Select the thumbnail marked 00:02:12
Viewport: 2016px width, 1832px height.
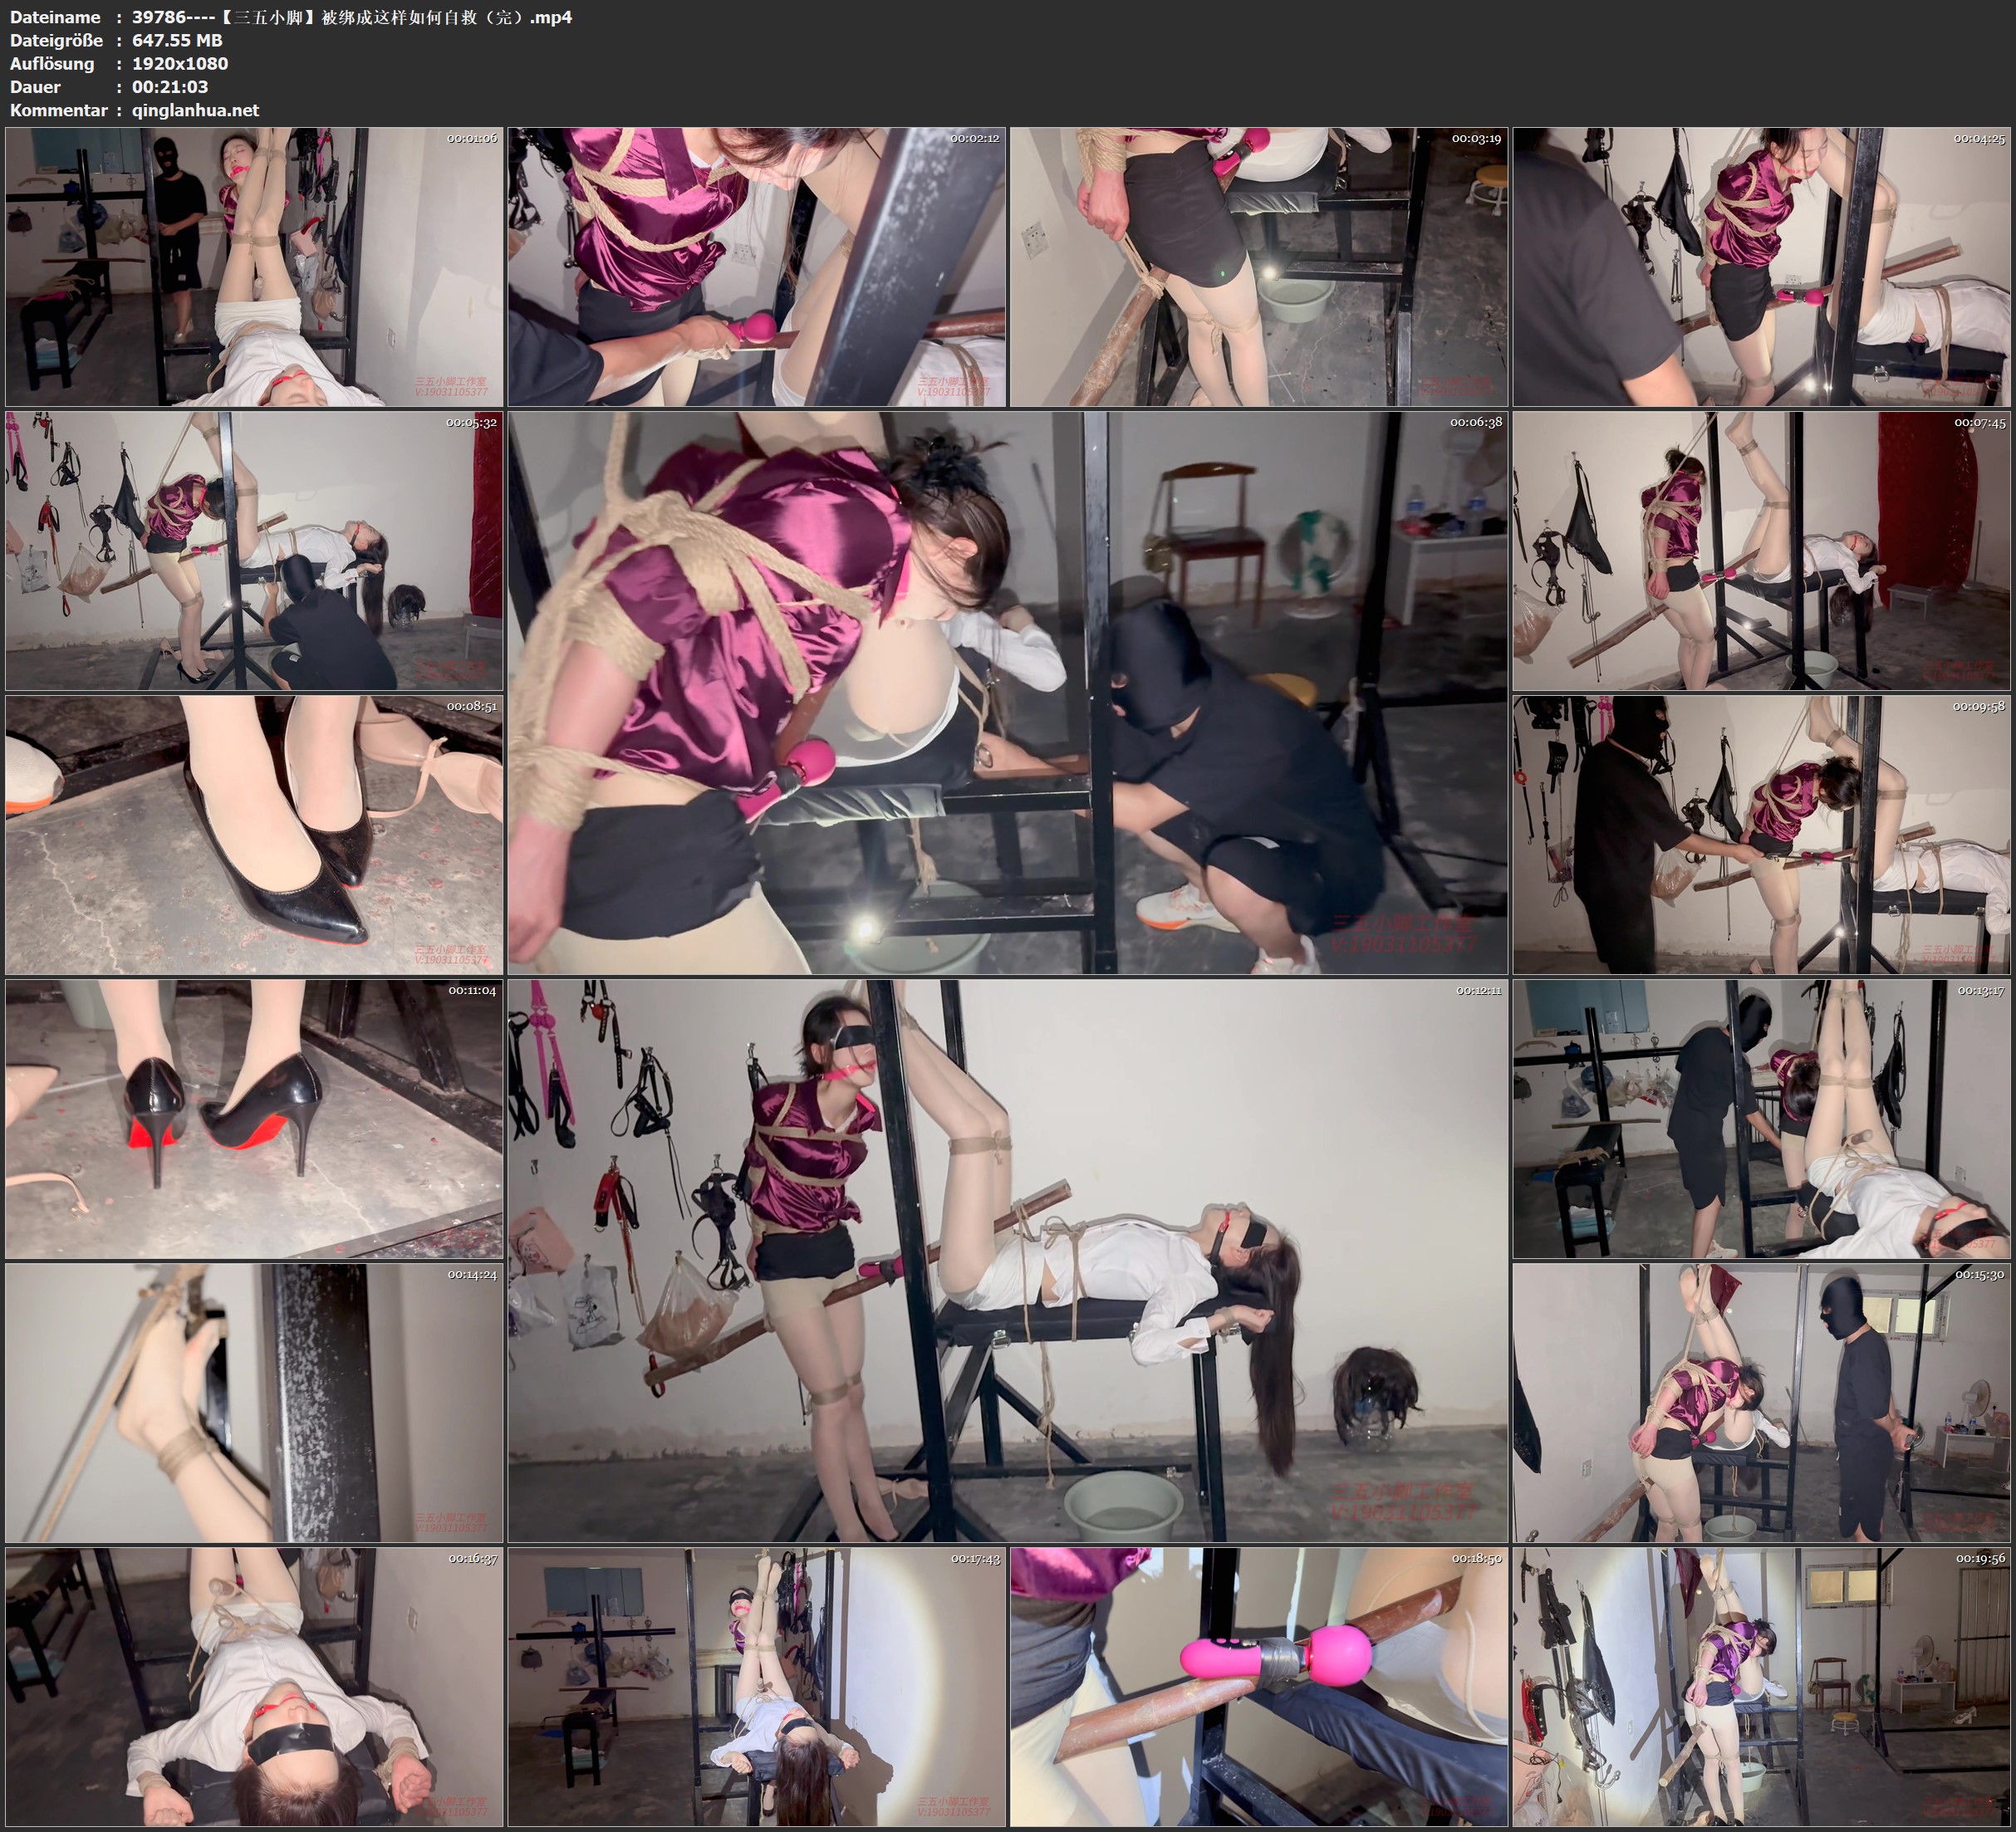pos(757,266)
